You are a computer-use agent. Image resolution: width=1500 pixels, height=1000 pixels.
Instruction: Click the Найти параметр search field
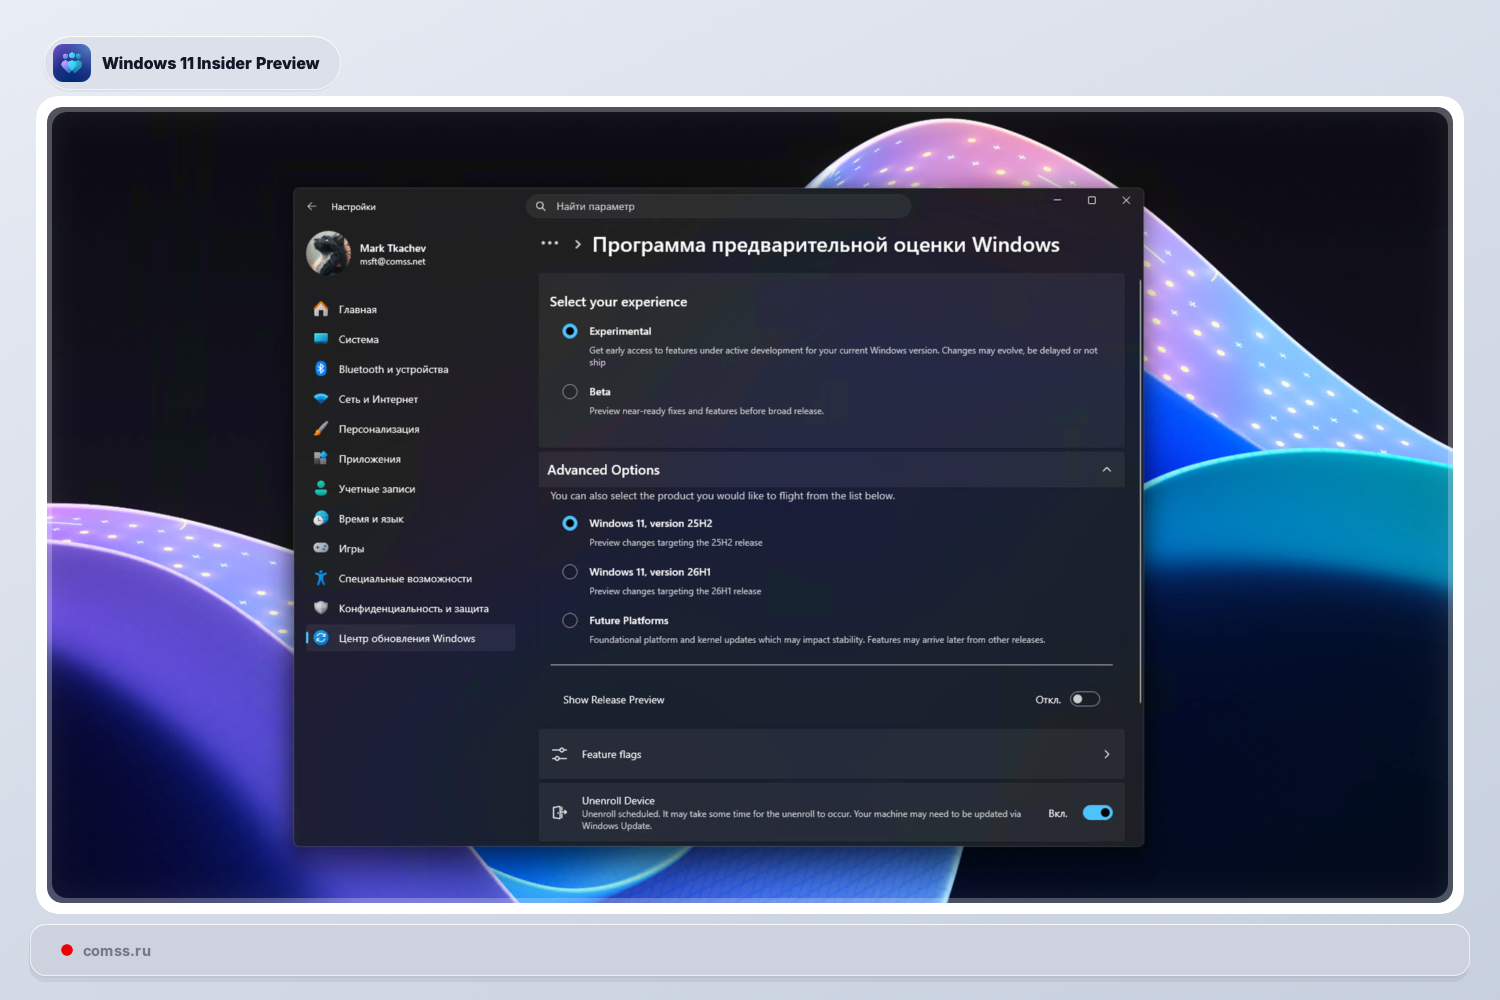click(x=718, y=207)
